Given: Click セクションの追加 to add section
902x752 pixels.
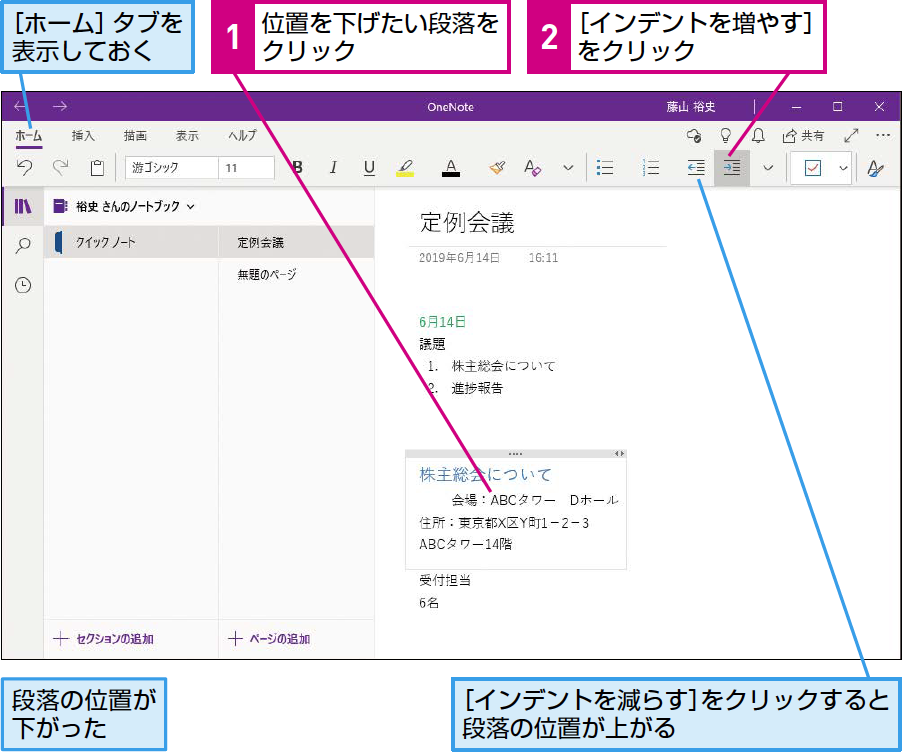Looking at the screenshot, I should [104, 639].
